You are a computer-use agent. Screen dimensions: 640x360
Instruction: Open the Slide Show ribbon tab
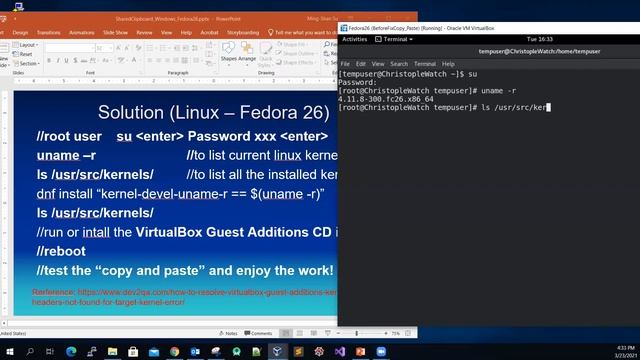[x=115, y=32]
